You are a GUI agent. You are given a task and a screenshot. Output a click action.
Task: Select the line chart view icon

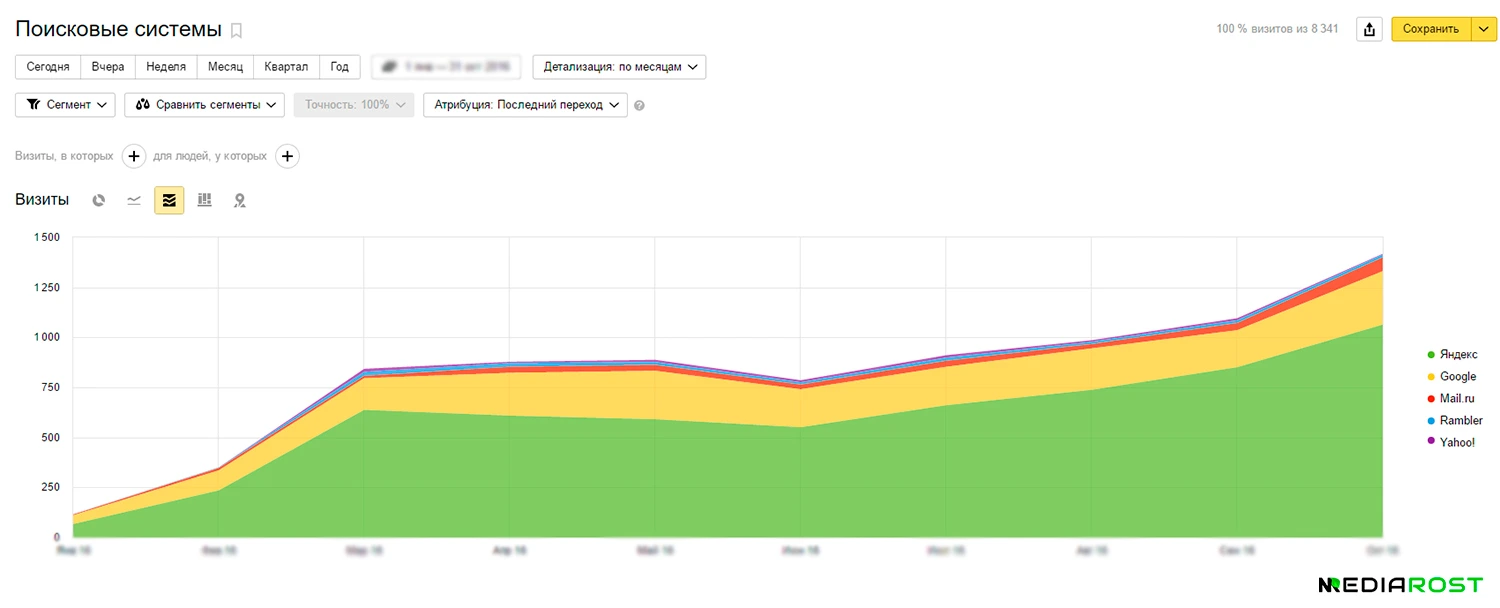(x=134, y=201)
